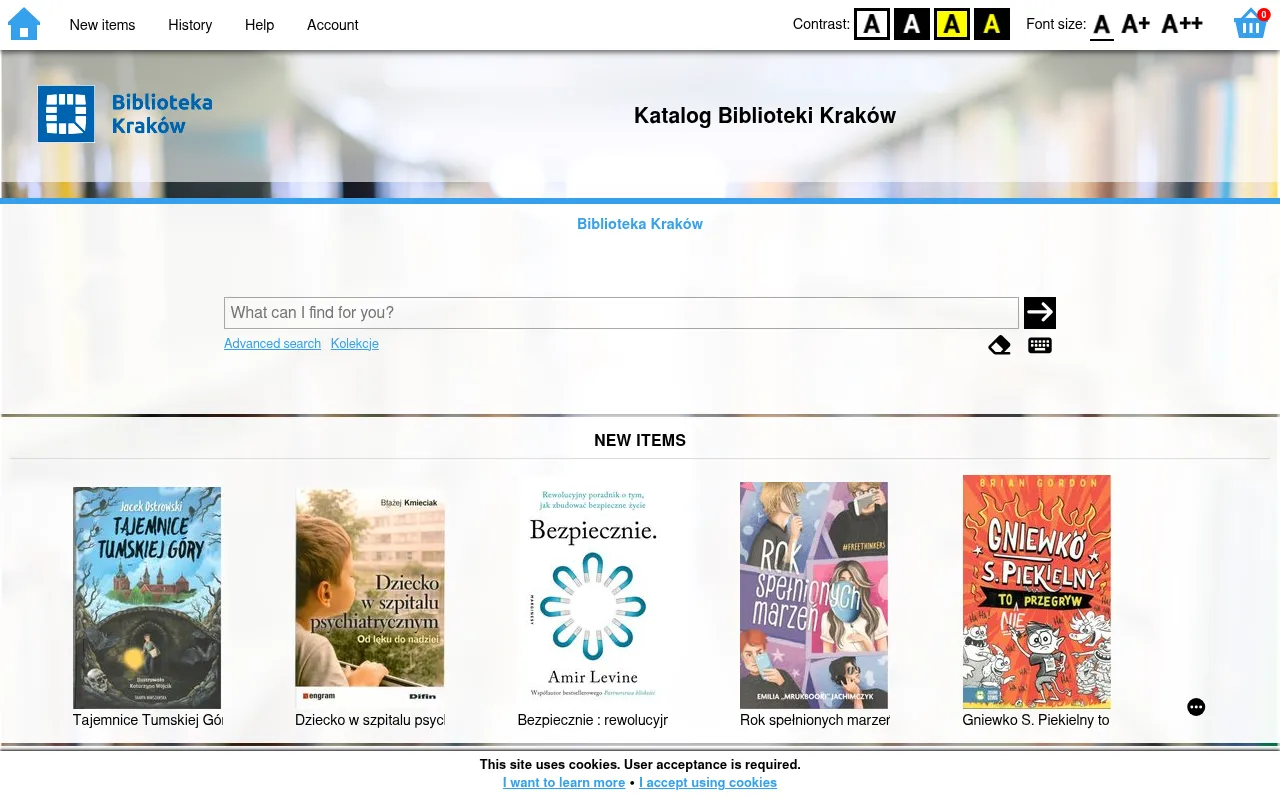This screenshot has height=800, width=1280.
Task: Click the NEW ITEMS heading
Action: tap(640, 440)
